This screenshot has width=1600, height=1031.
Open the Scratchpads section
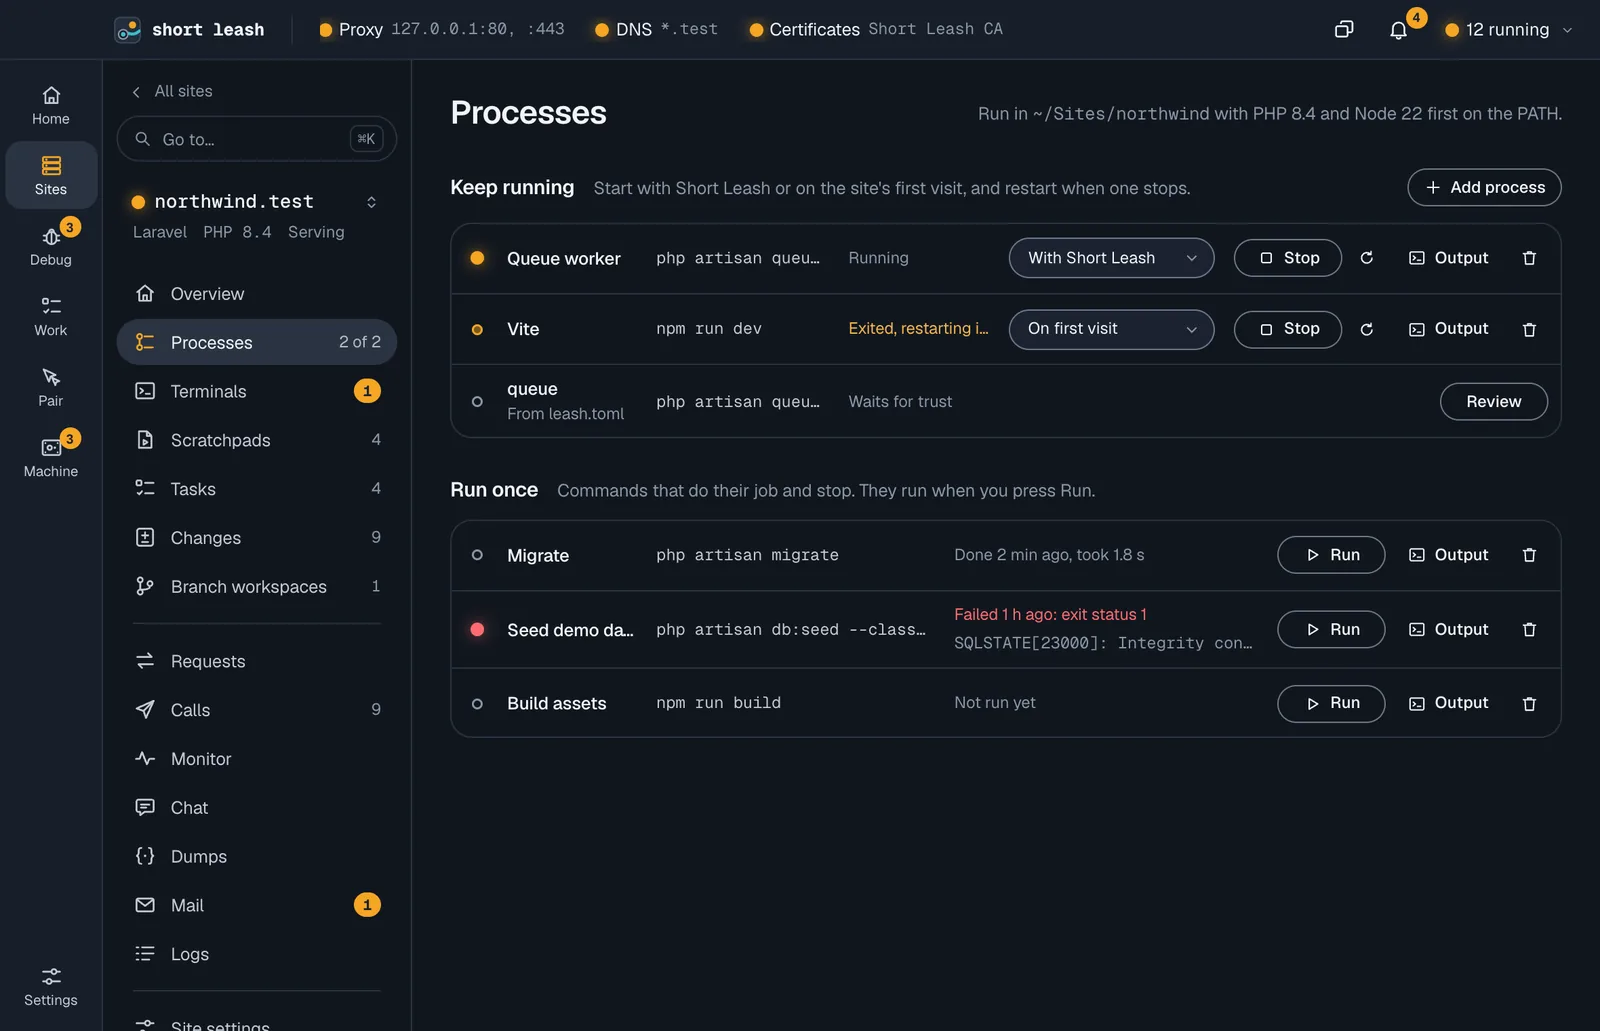[257, 440]
